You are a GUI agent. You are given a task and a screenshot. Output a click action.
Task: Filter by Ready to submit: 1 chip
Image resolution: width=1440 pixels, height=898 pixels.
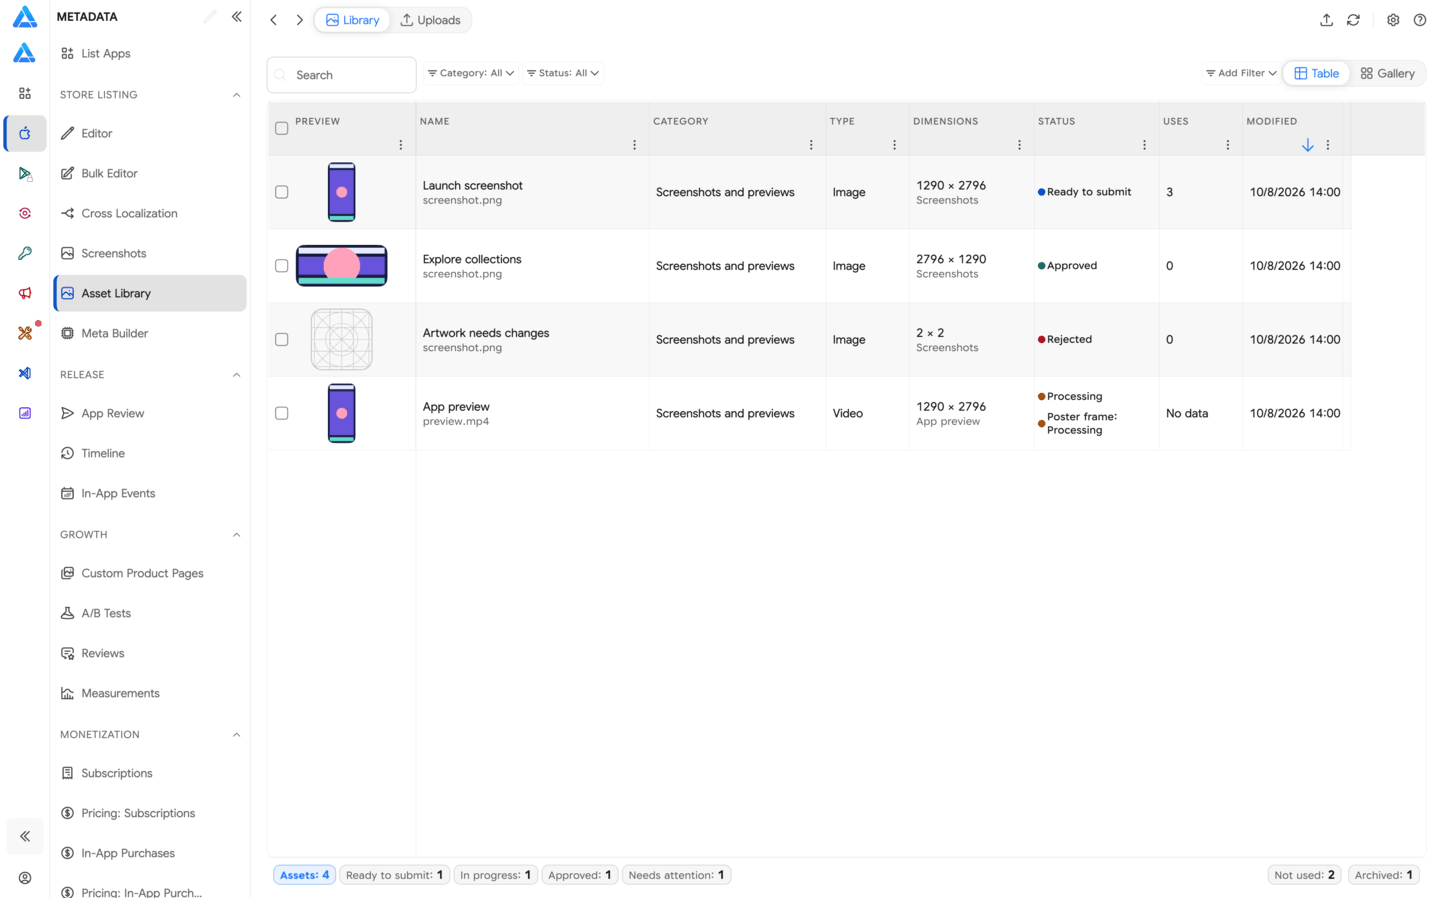point(394,875)
